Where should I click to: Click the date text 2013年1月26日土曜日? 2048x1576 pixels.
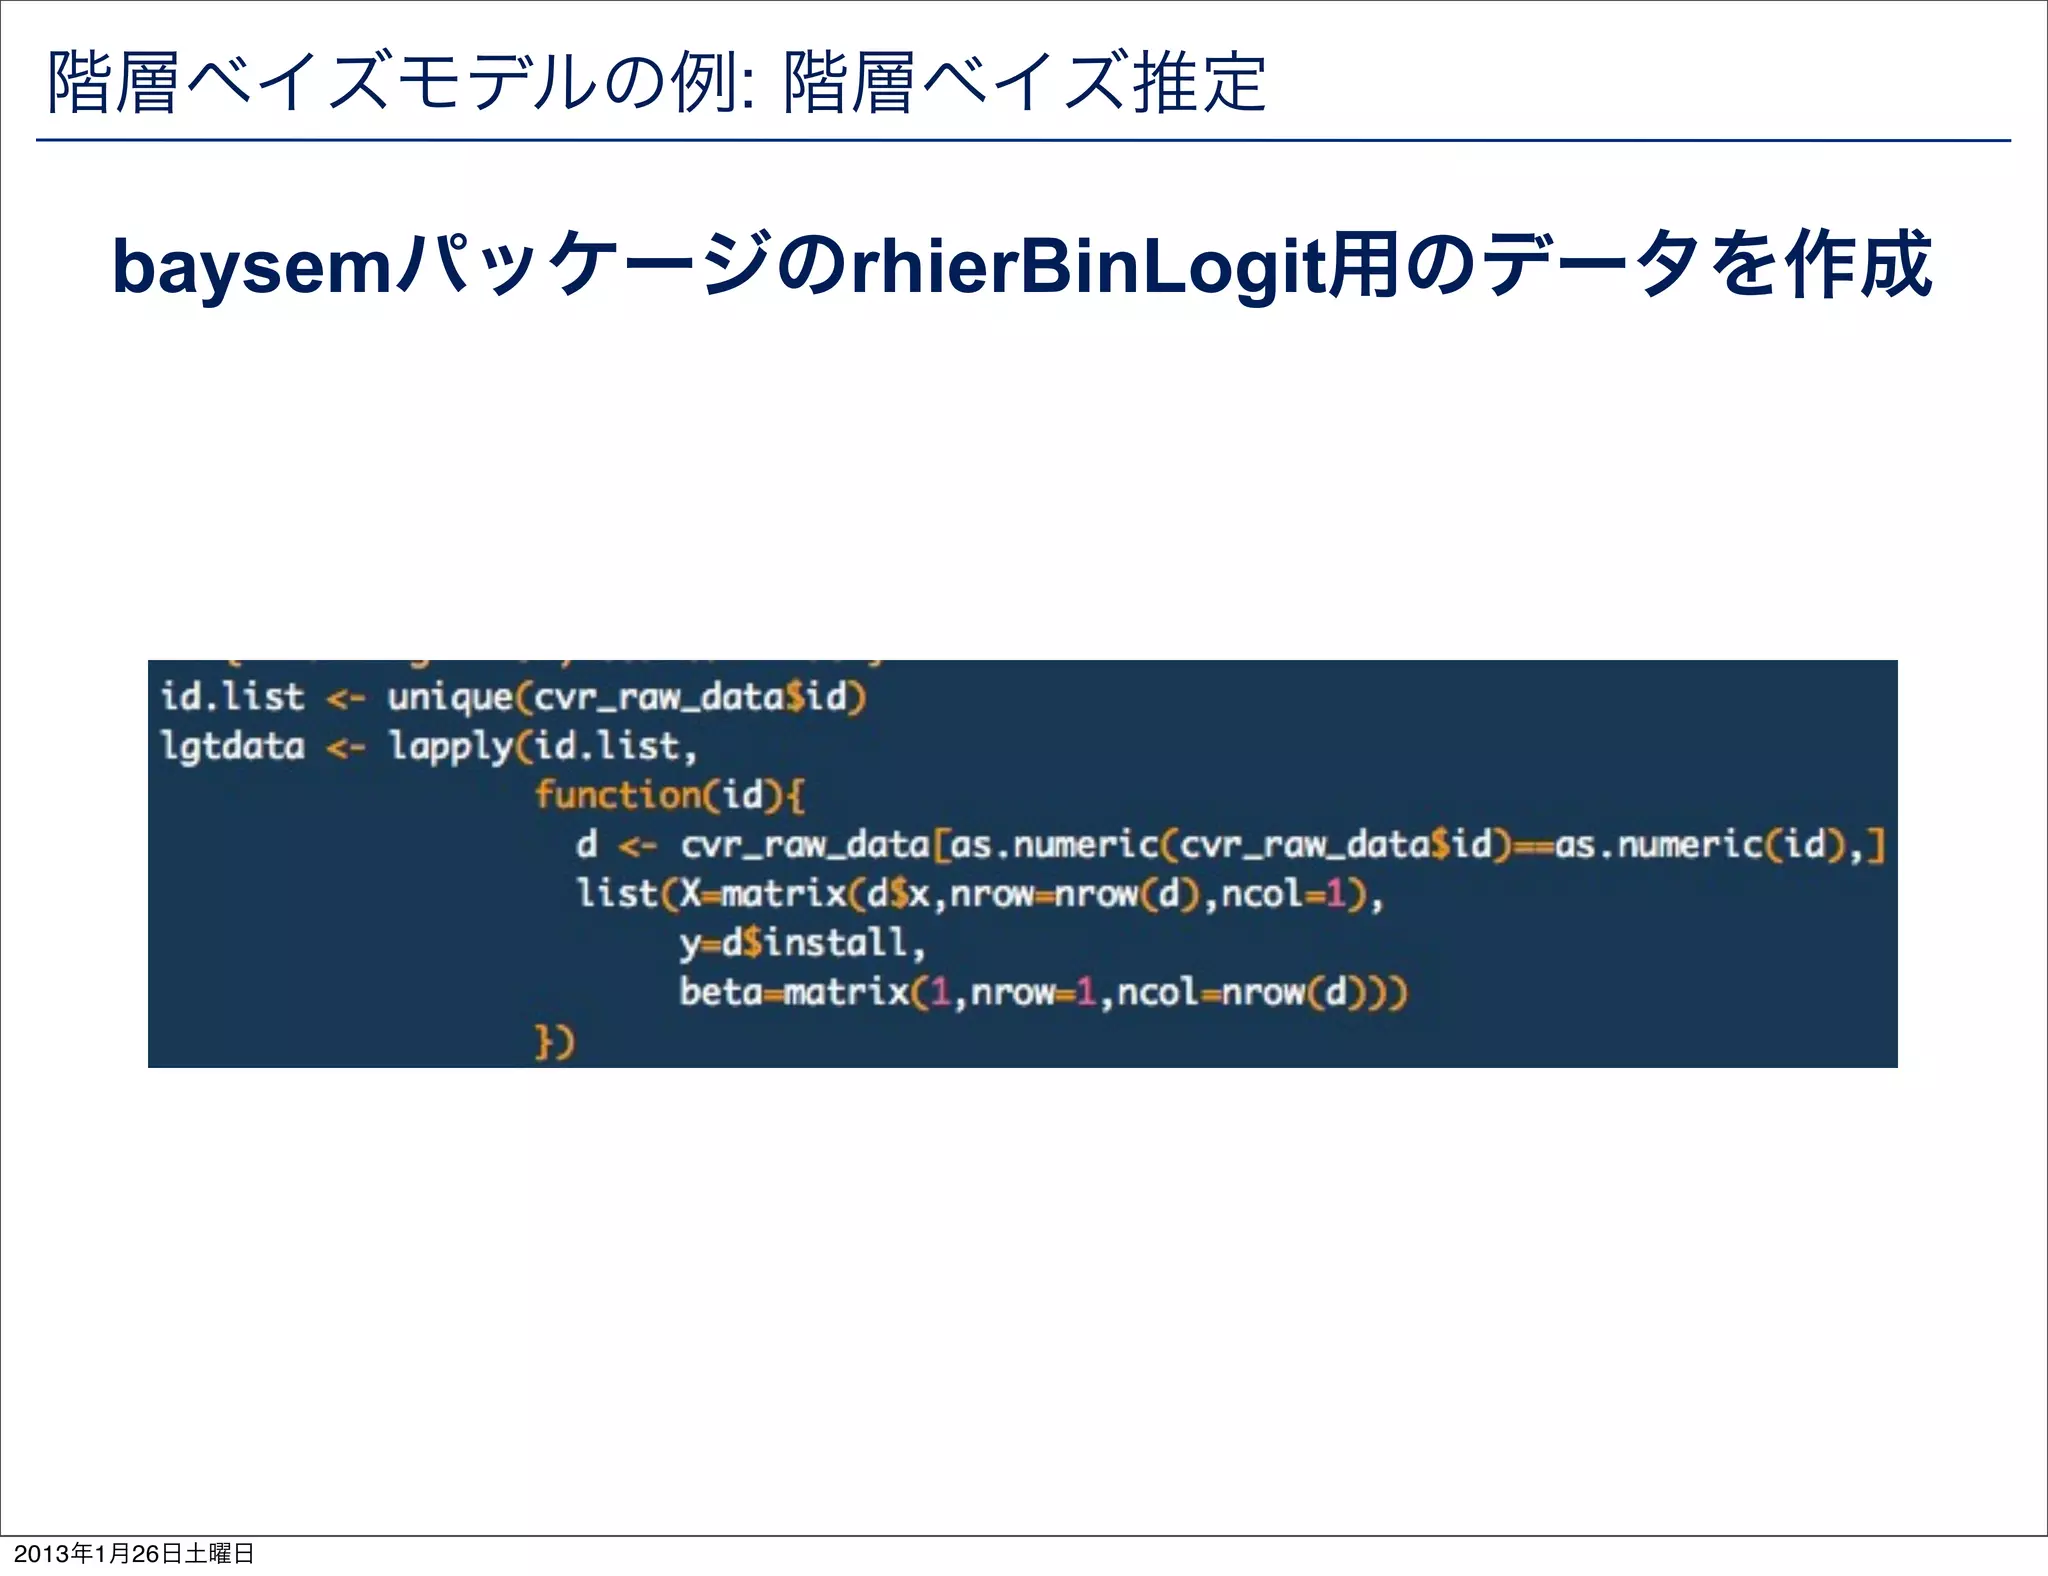coord(134,1553)
